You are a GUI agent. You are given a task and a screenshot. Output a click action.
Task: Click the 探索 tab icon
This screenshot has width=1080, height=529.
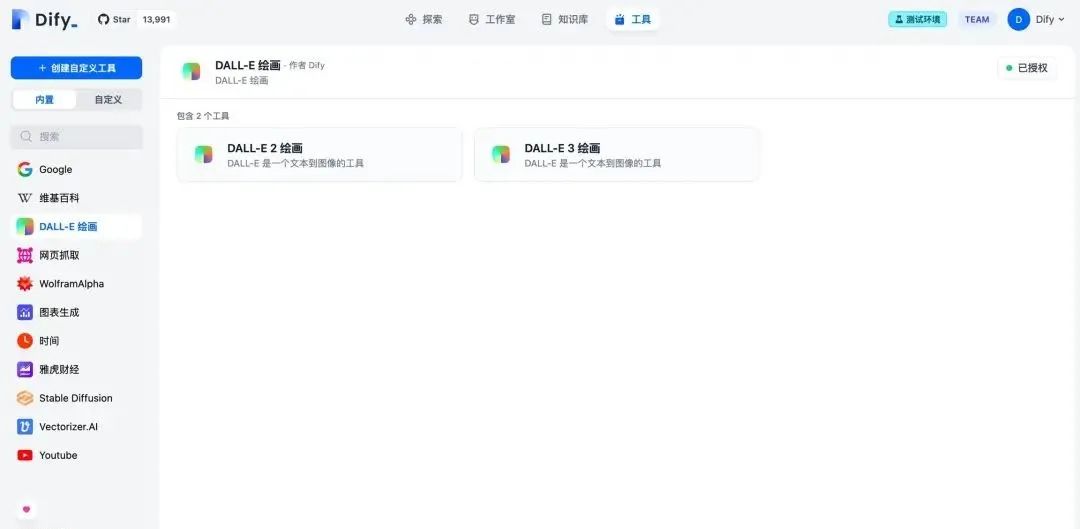coord(411,19)
